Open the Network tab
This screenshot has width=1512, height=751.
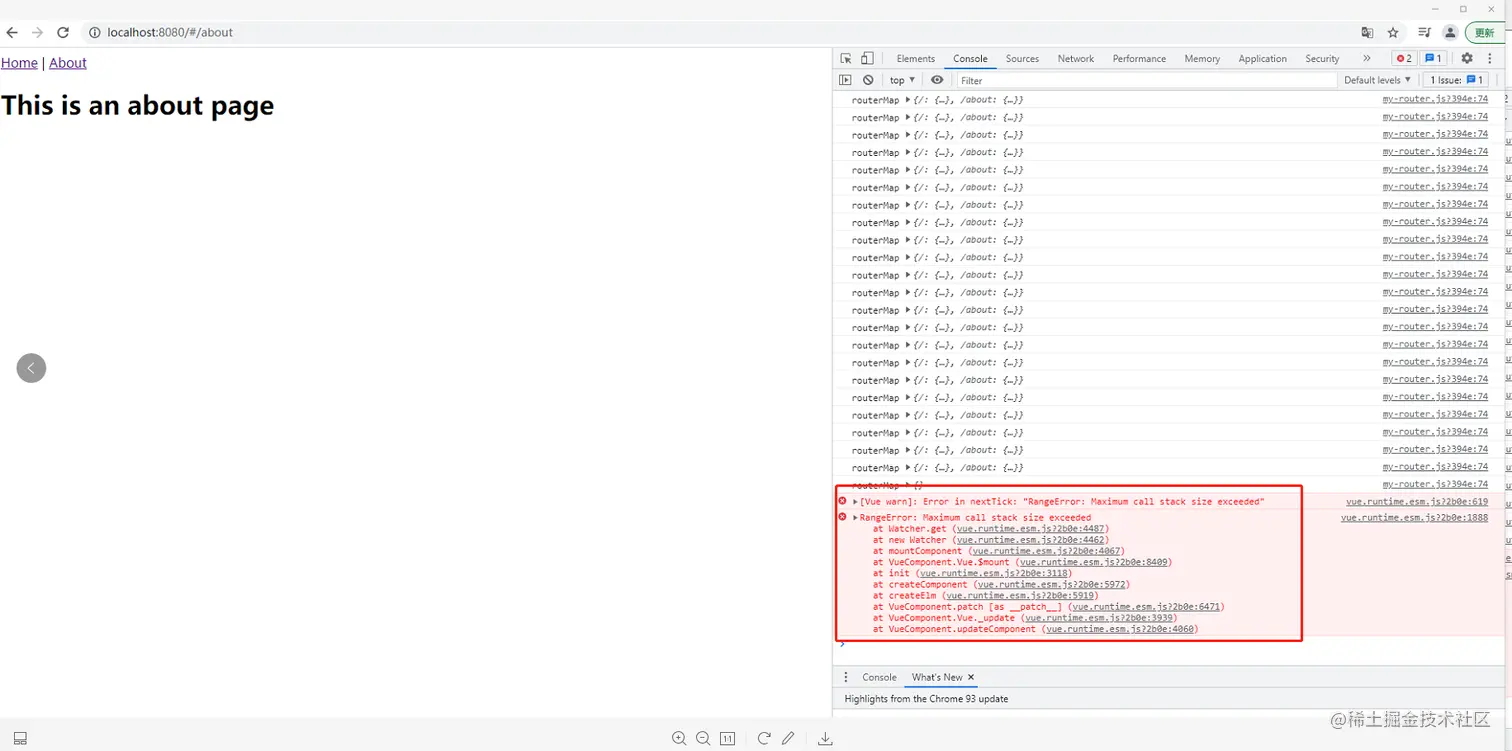[1076, 58]
